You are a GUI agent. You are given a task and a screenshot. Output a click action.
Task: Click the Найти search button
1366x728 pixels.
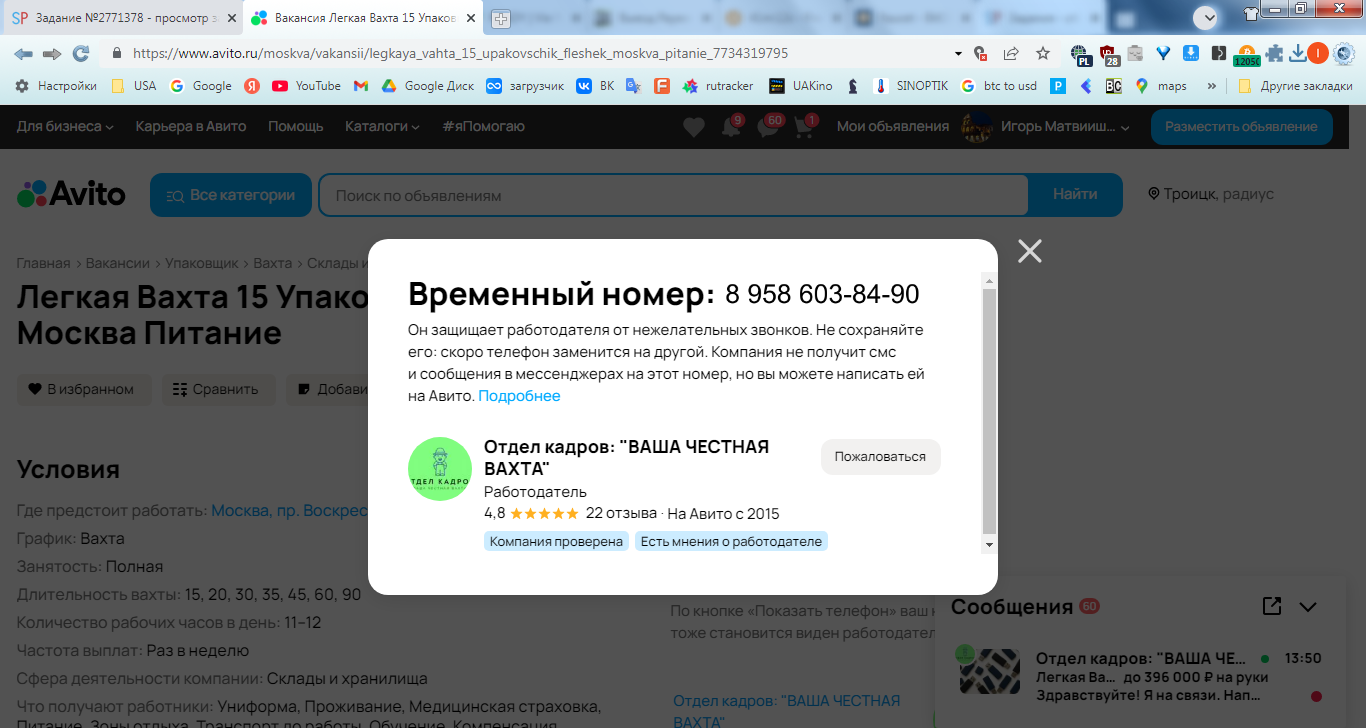(1075, 195)
